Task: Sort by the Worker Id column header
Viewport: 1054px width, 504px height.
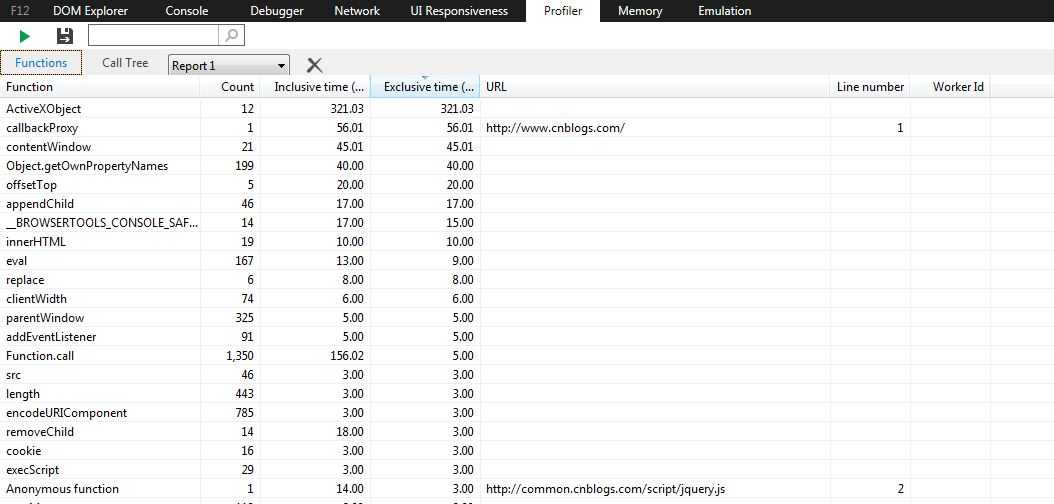Action: pyautogui.click(x=950, y=87)
